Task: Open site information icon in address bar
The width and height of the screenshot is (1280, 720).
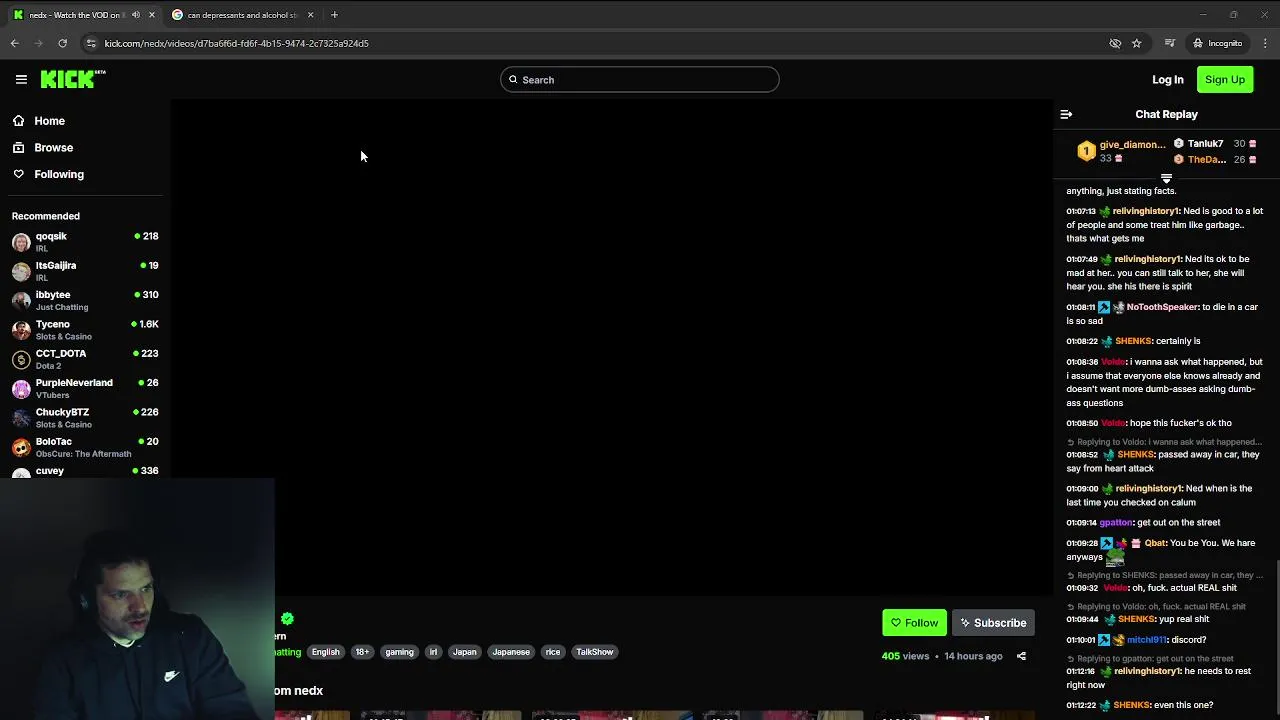Action: tap(91, 43)
